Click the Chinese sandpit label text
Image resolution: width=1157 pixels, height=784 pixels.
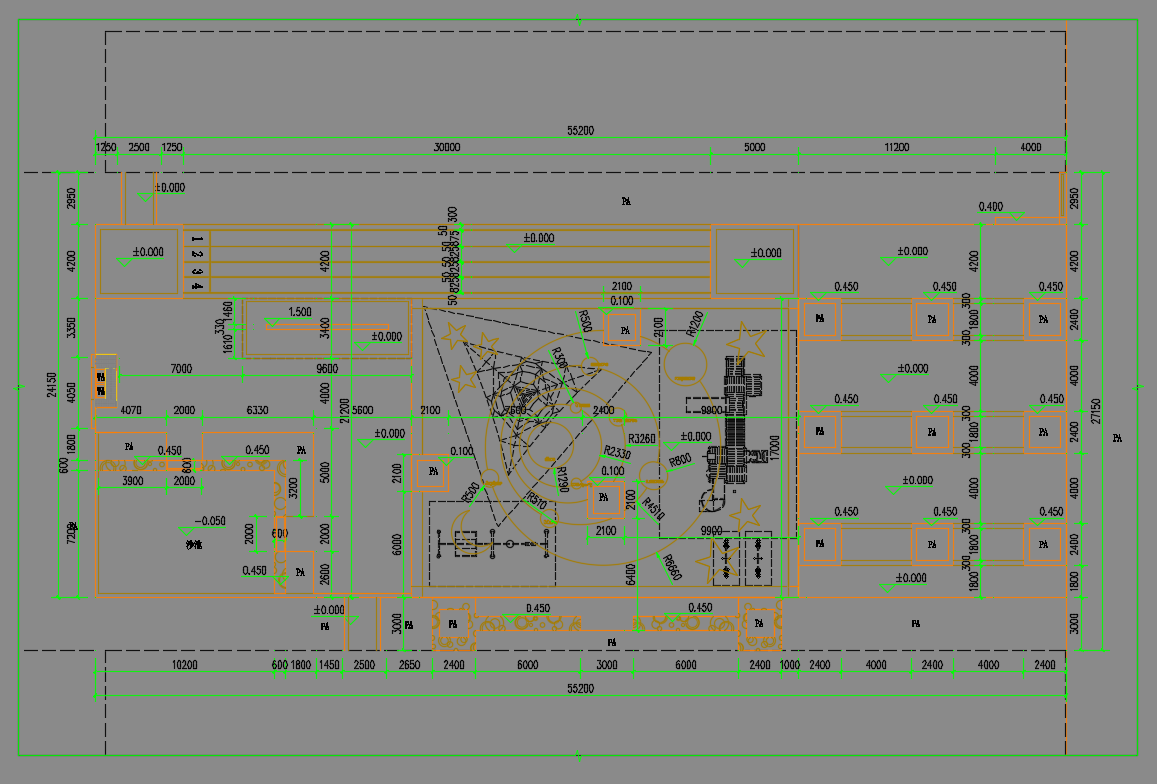(193, 545)
